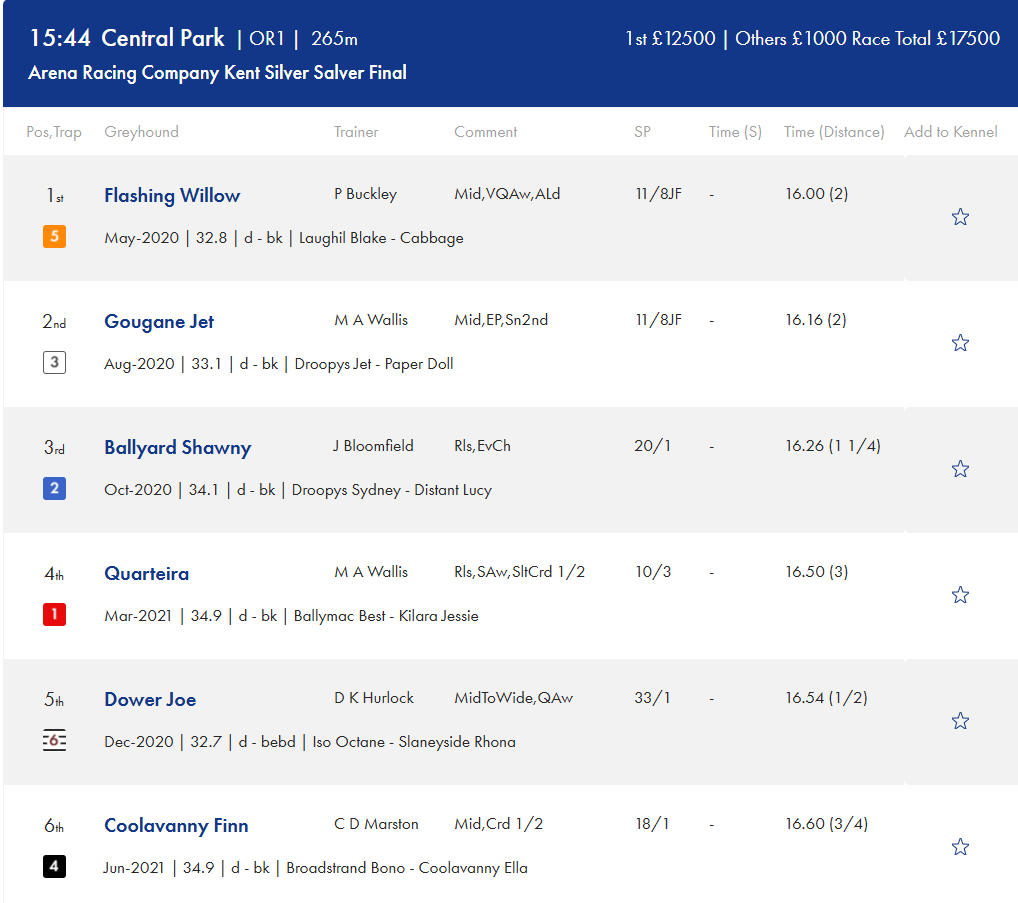Click striped trap 6 badge
The height and width of the screenshot is (903, 1018).
54,741
